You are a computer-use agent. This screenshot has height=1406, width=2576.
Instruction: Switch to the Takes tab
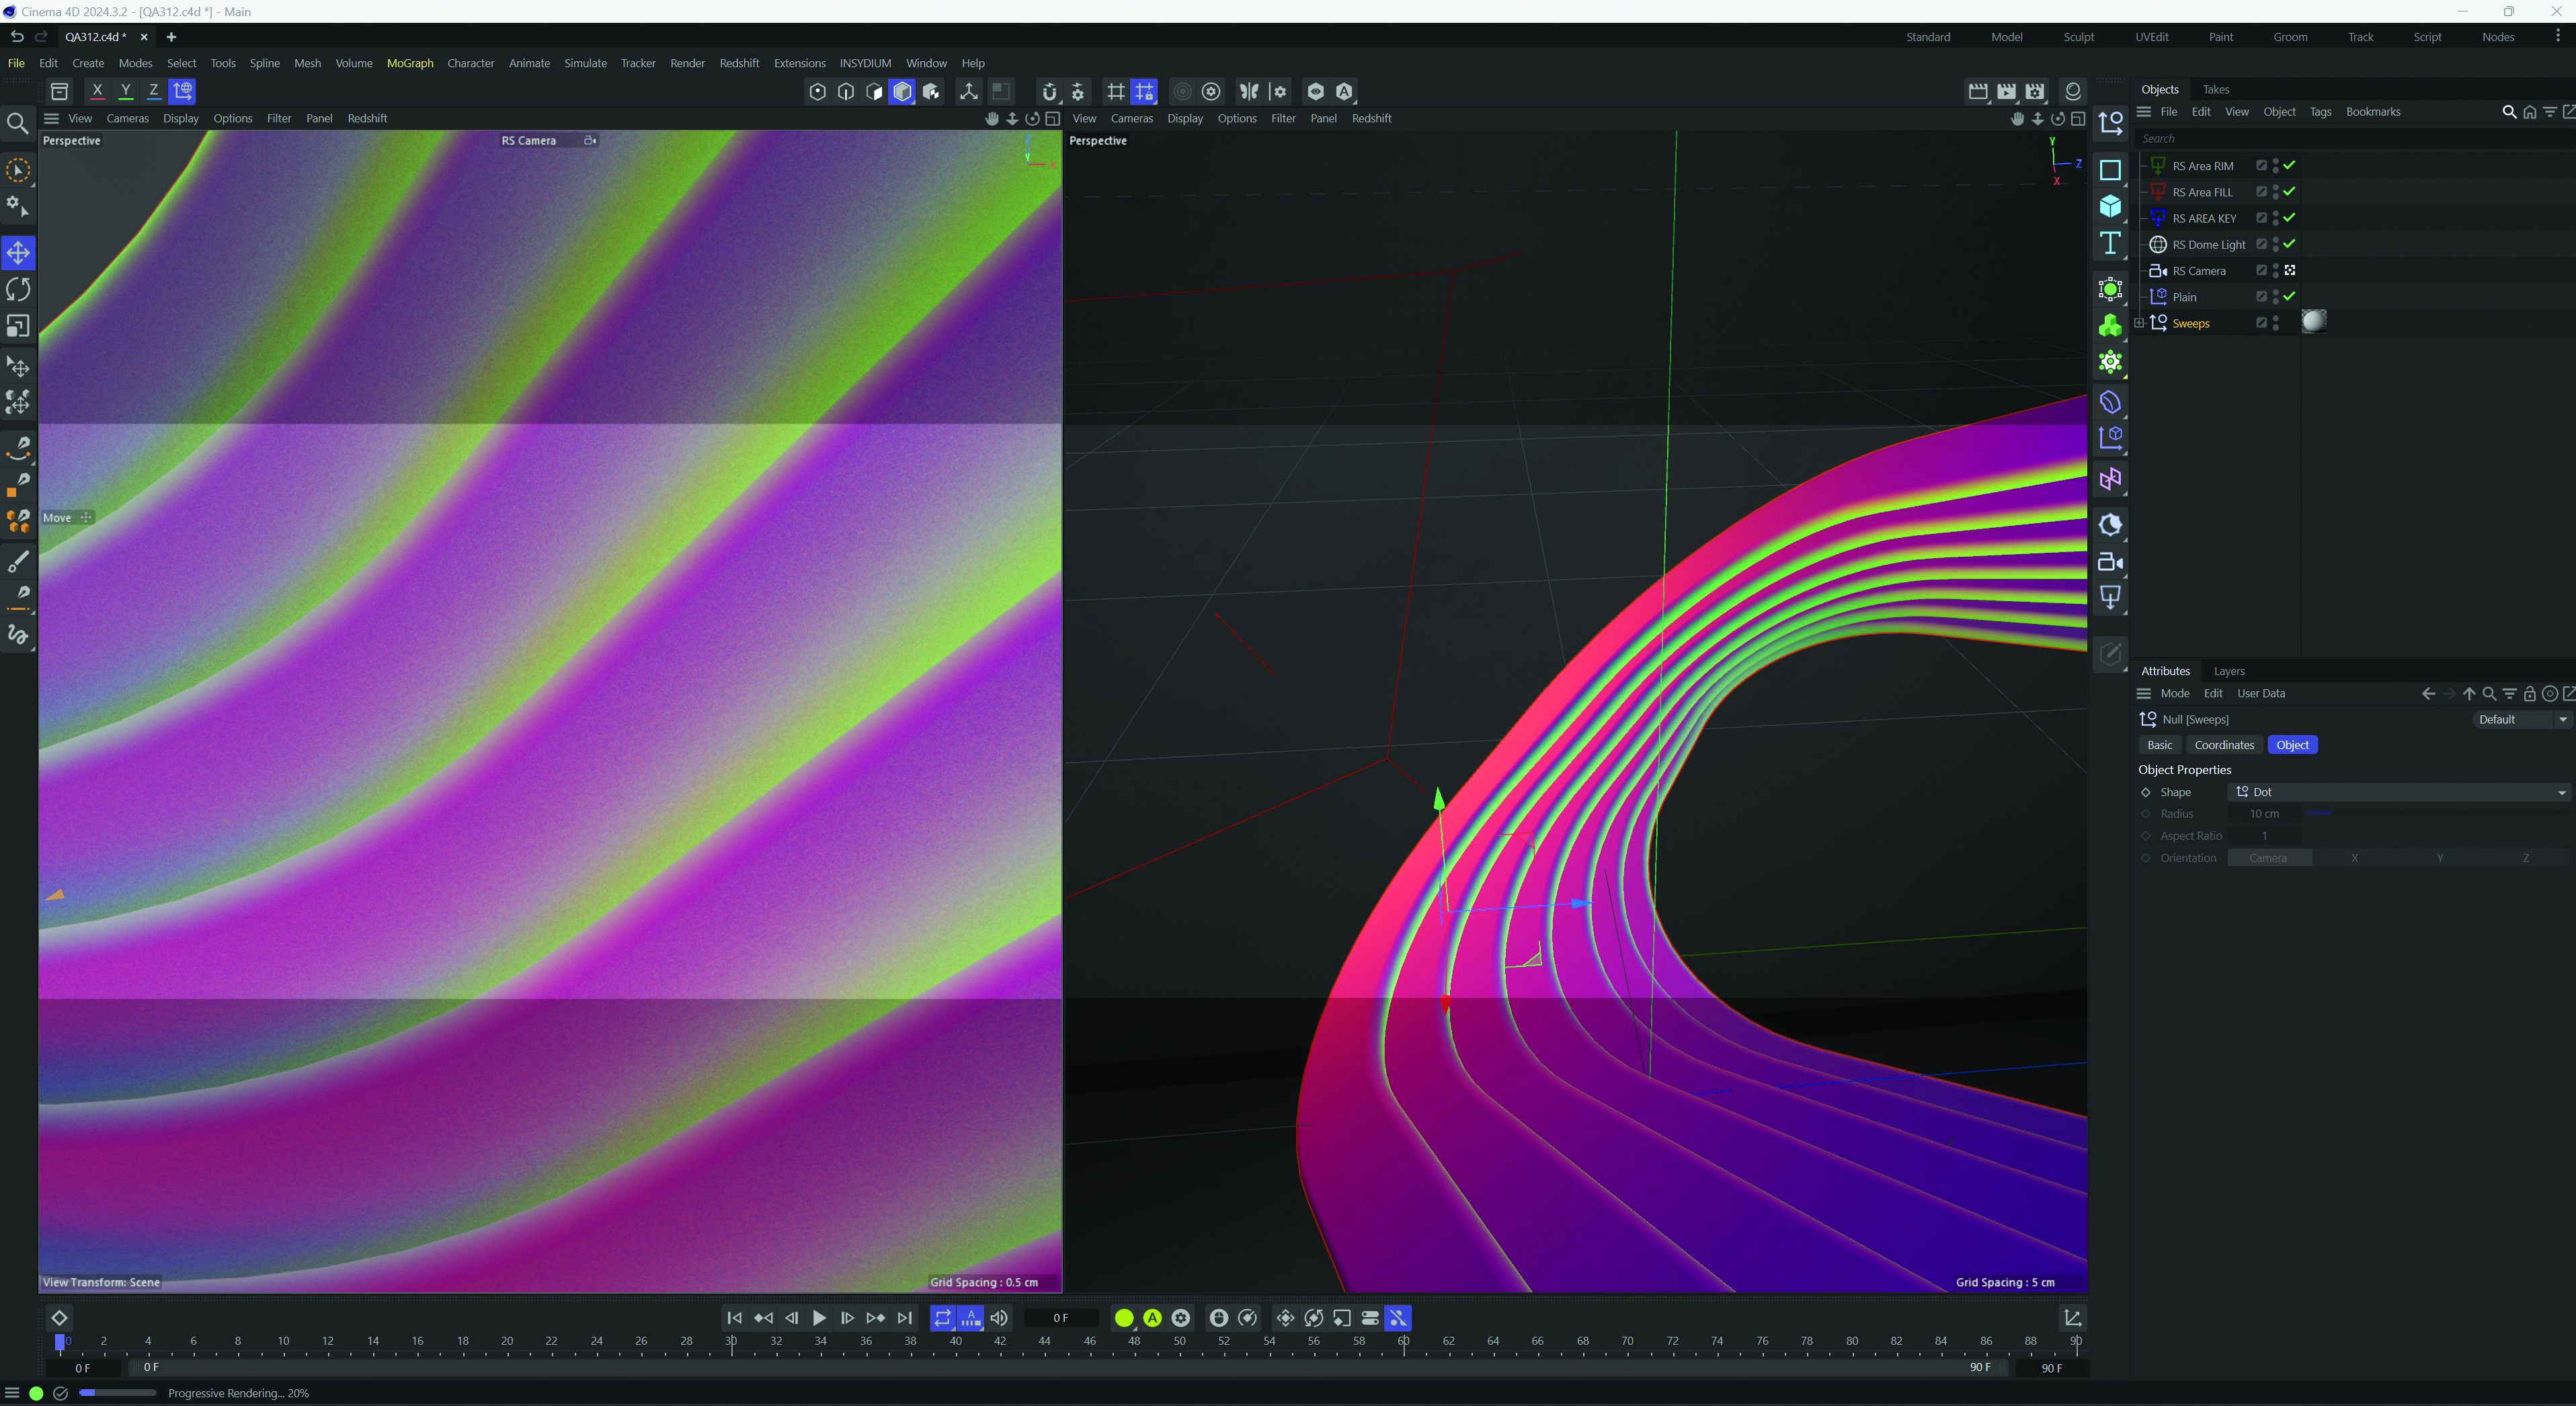2216,89
